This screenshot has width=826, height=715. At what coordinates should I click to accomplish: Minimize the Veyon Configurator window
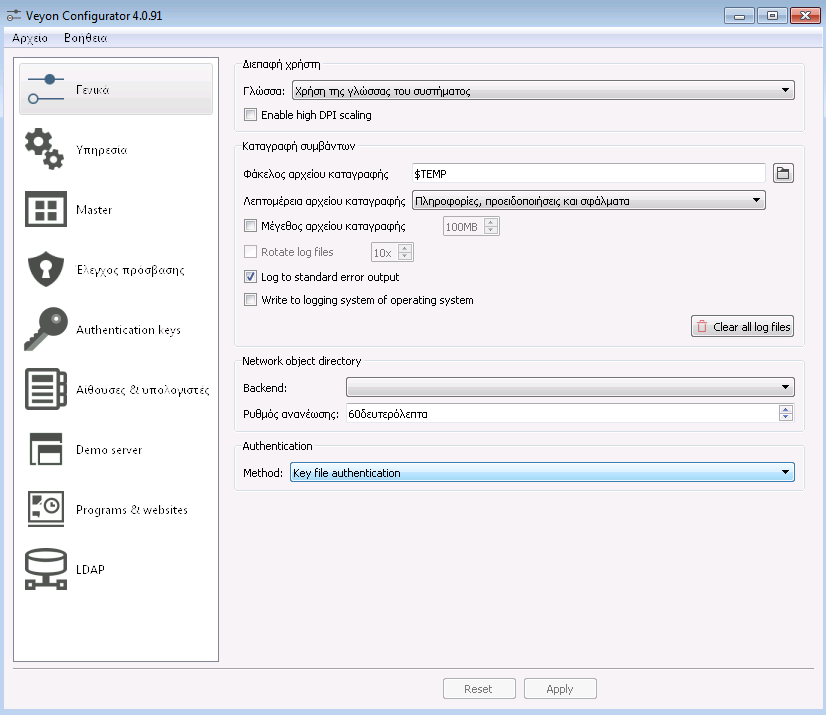[739, 16]
